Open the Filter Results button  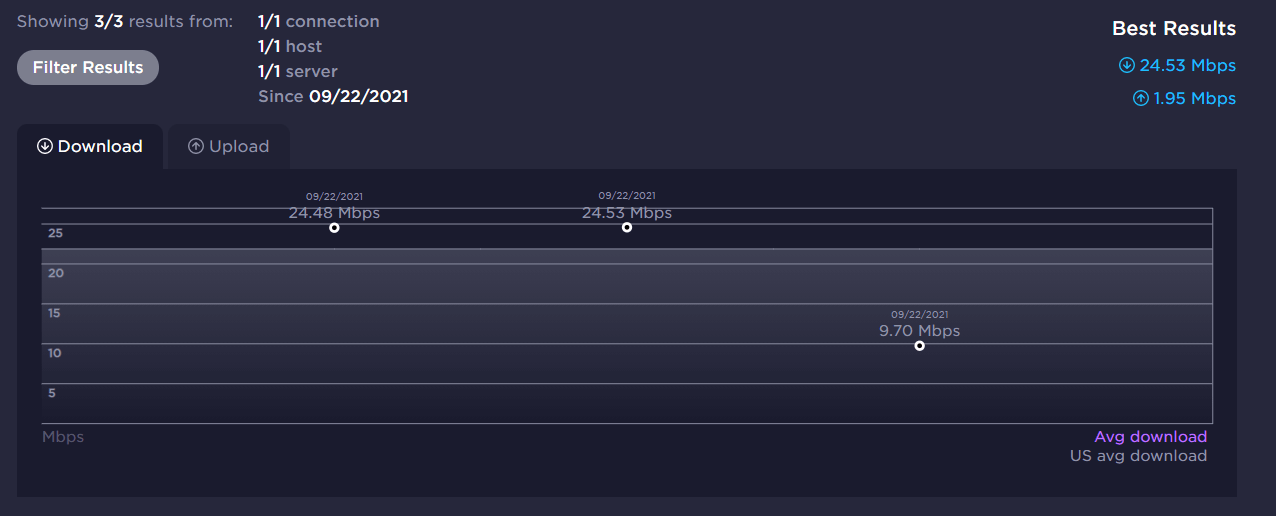pos(88,67)
